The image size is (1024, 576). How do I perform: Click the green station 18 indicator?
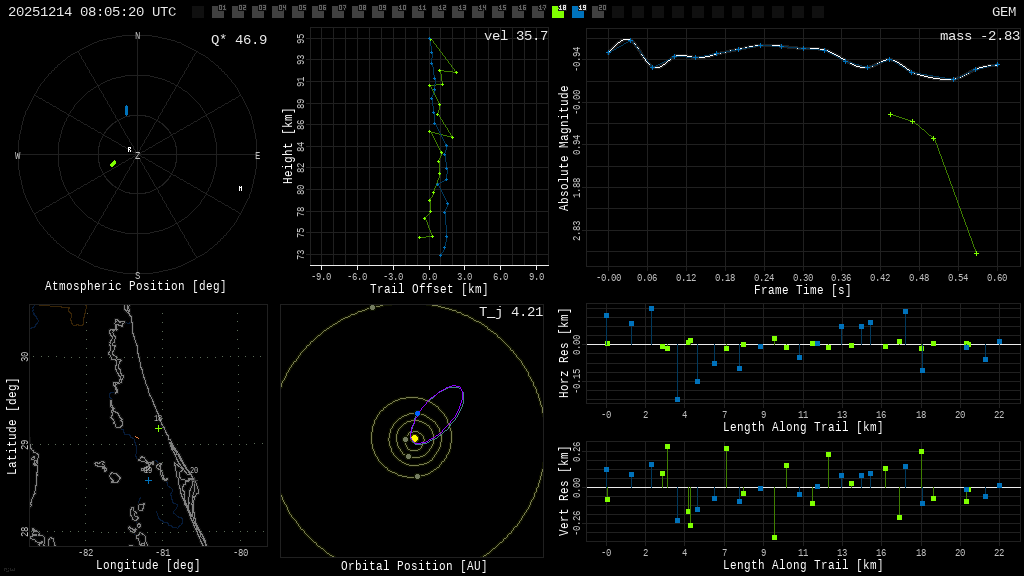pyautogui.click(x=558, y=12)
